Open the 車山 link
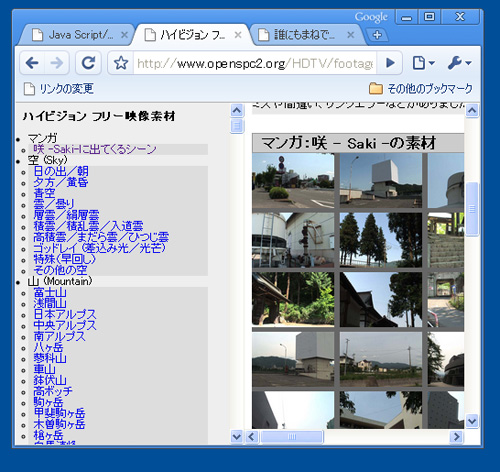The width and height of the screenshot is (500, 472). click(x=44, y=370)
